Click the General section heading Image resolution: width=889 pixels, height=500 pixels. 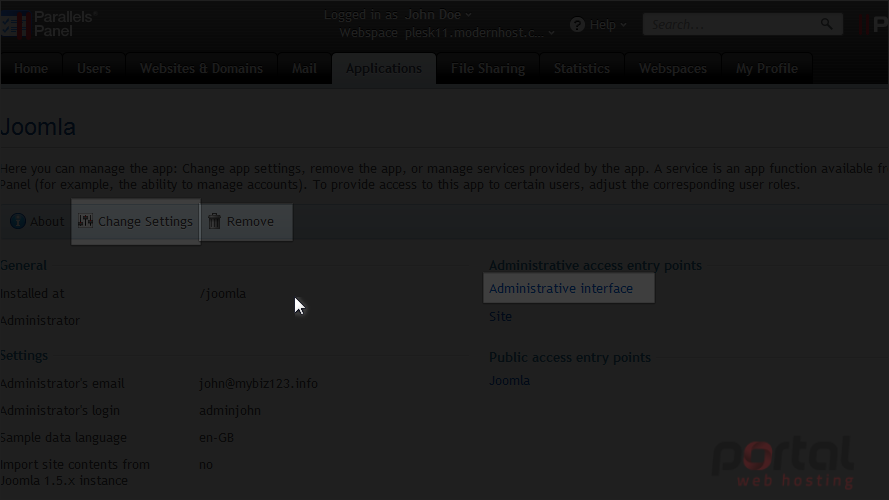(x=23, y=265)
